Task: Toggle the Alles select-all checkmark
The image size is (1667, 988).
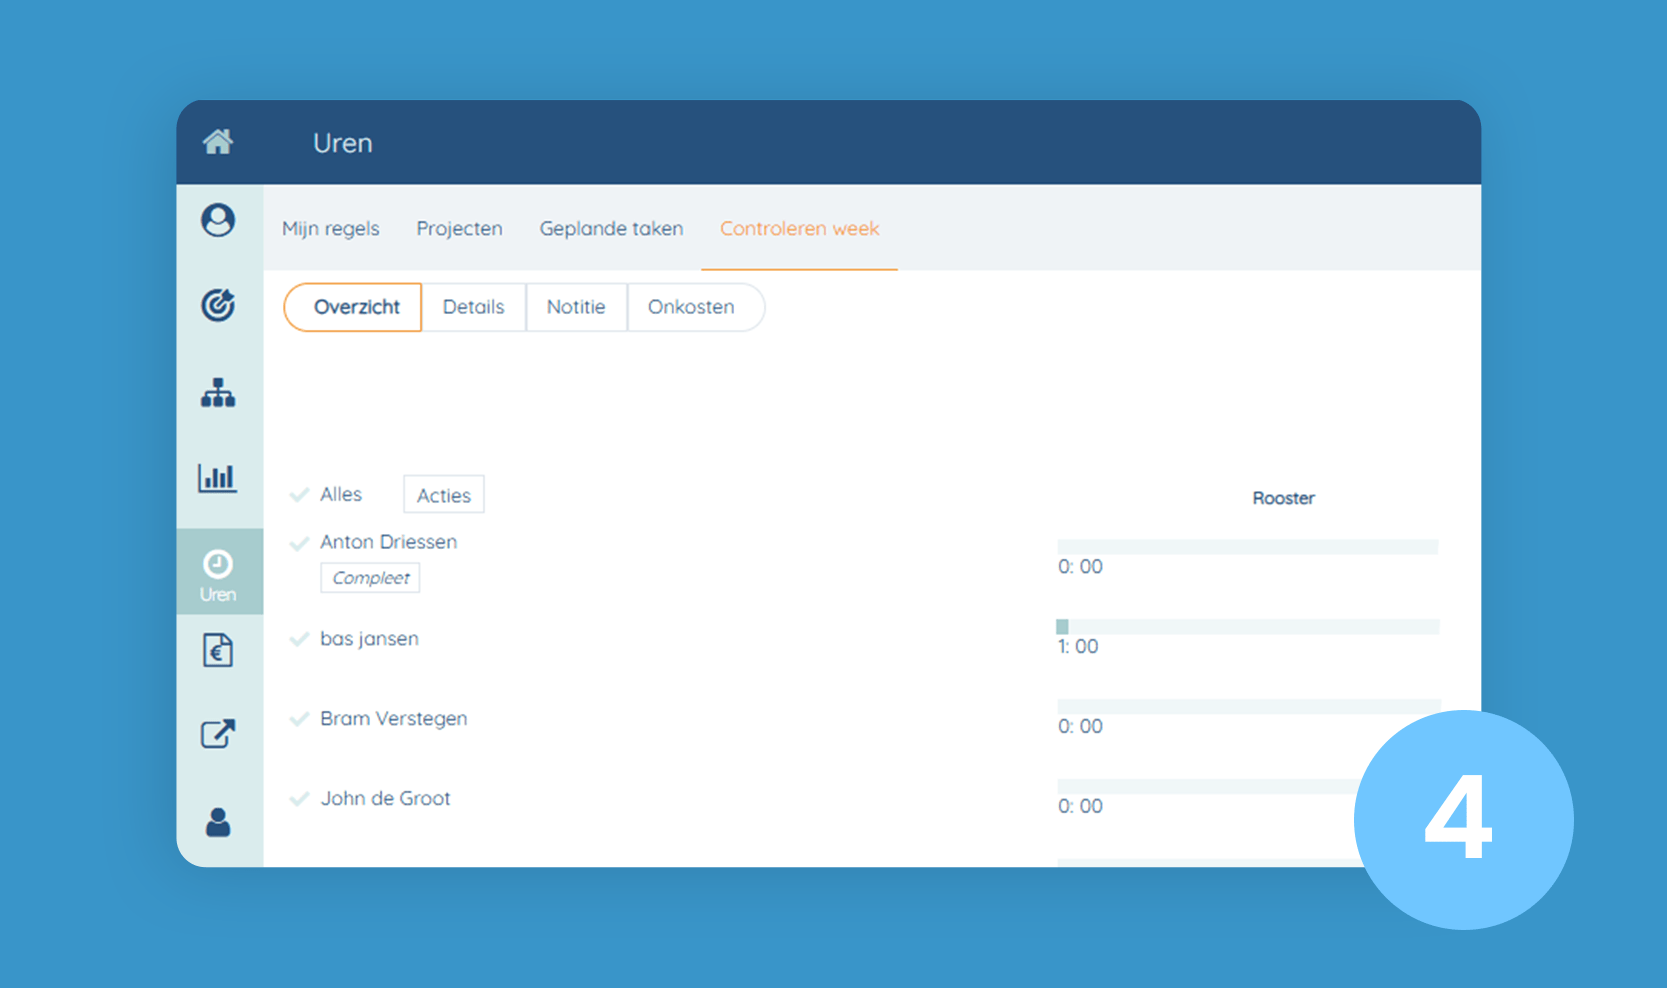Action: [x=299, y=495]
